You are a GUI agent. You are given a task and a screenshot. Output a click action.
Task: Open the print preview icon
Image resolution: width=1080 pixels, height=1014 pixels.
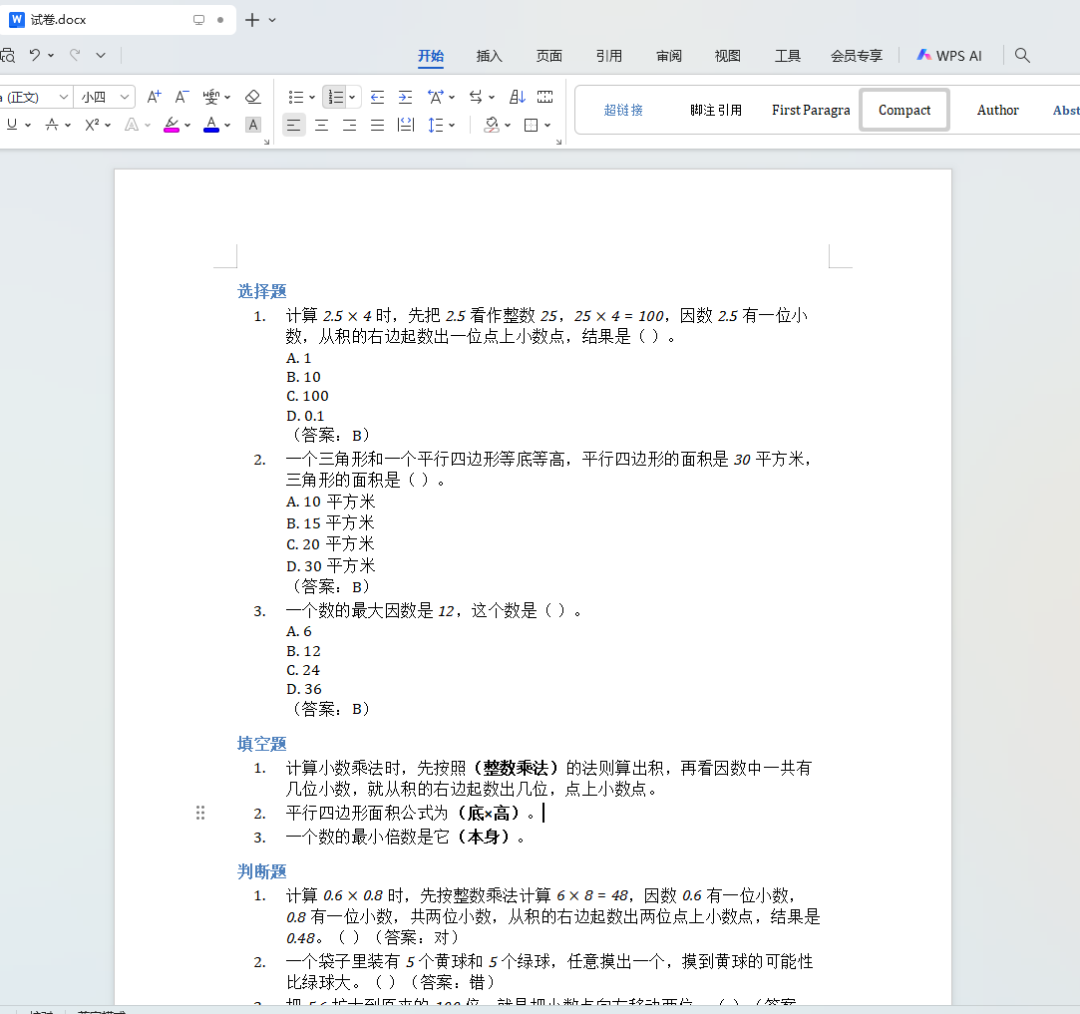click(x=7, y=55)
